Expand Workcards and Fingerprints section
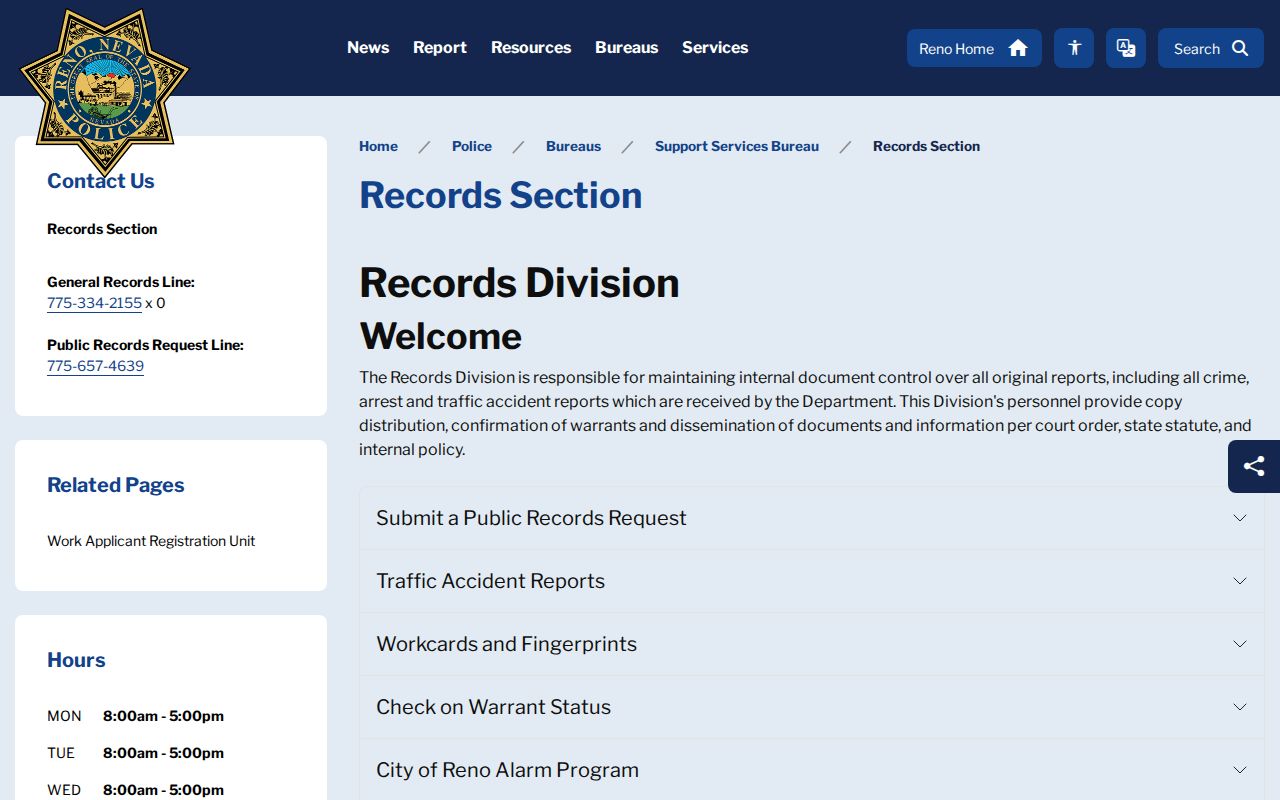The height and width of the screenshot is (800, 1280). coord(811,644)
